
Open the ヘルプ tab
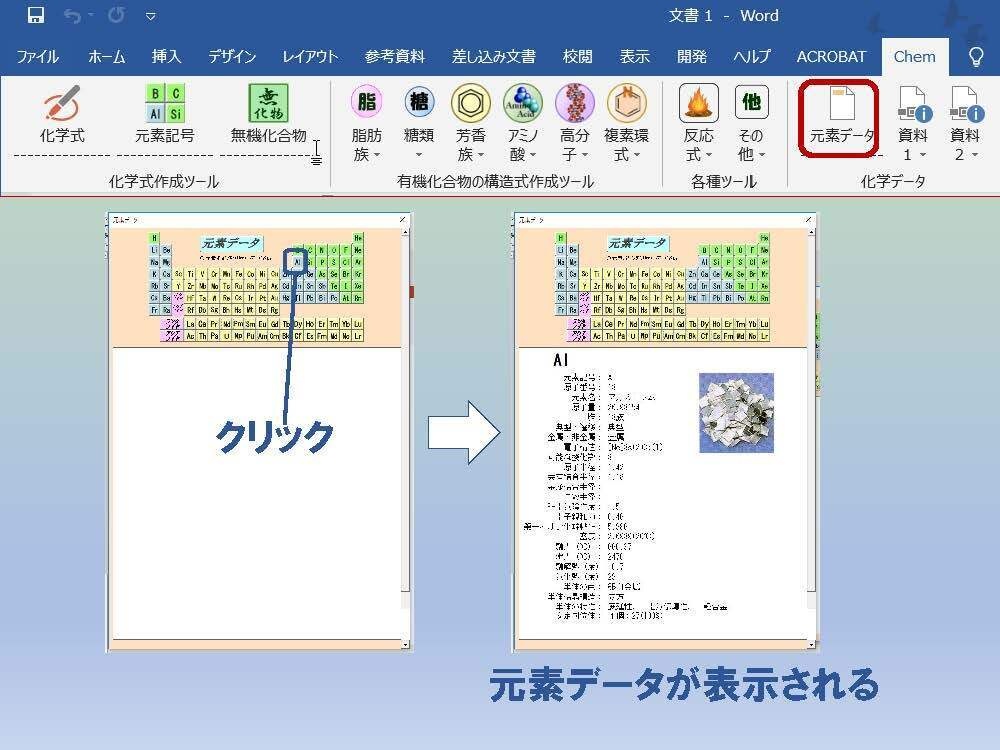tap(751, 57)
